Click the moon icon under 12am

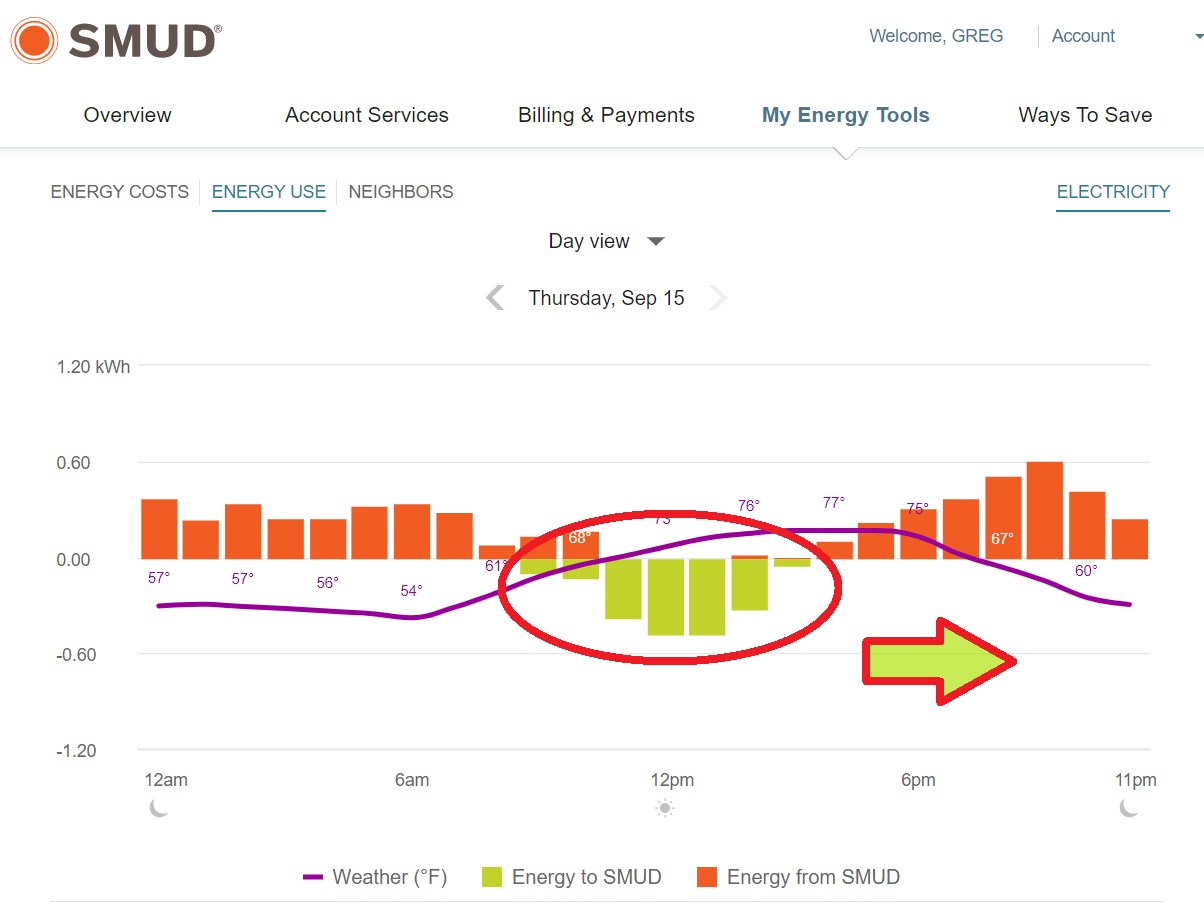[159, 808]
